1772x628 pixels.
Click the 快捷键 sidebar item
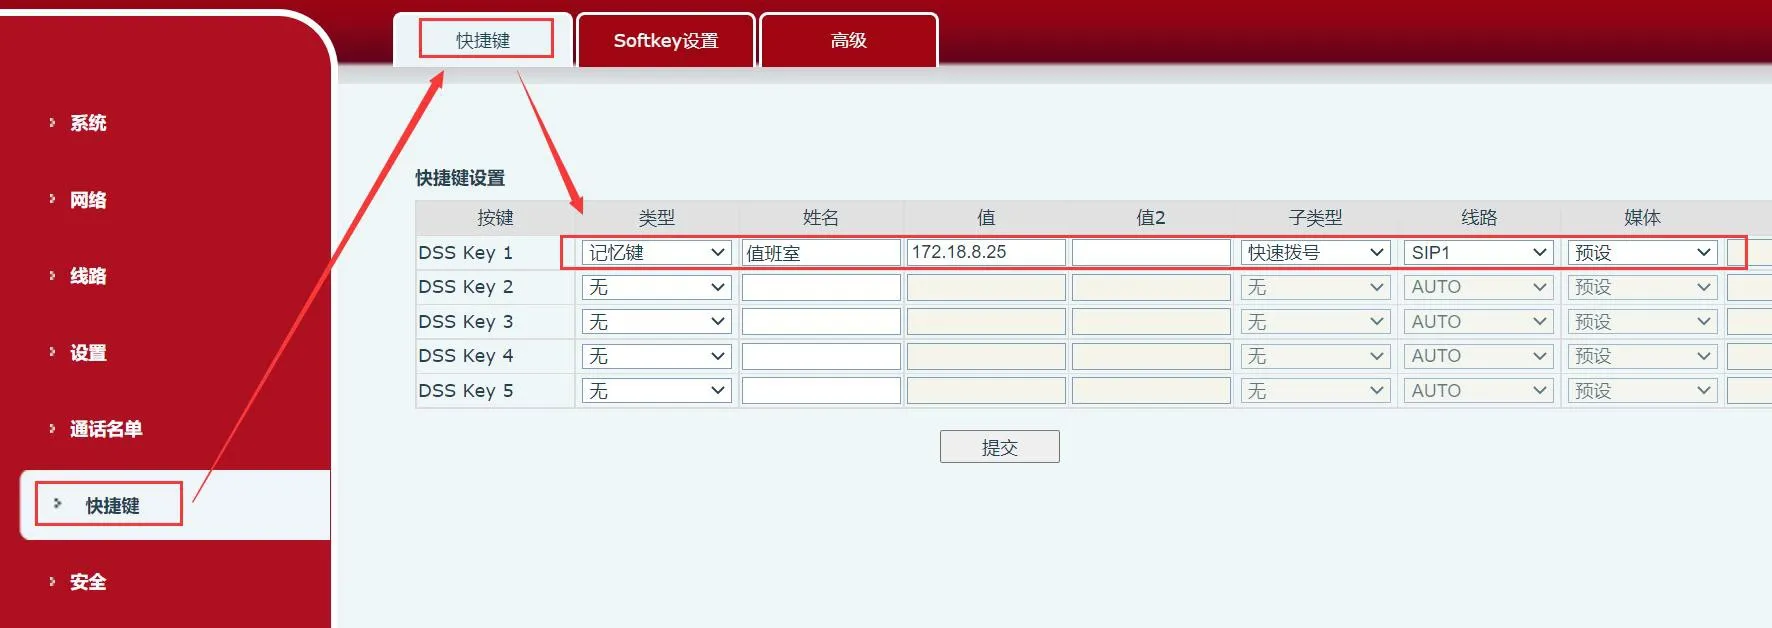click(x=112, y=506)
